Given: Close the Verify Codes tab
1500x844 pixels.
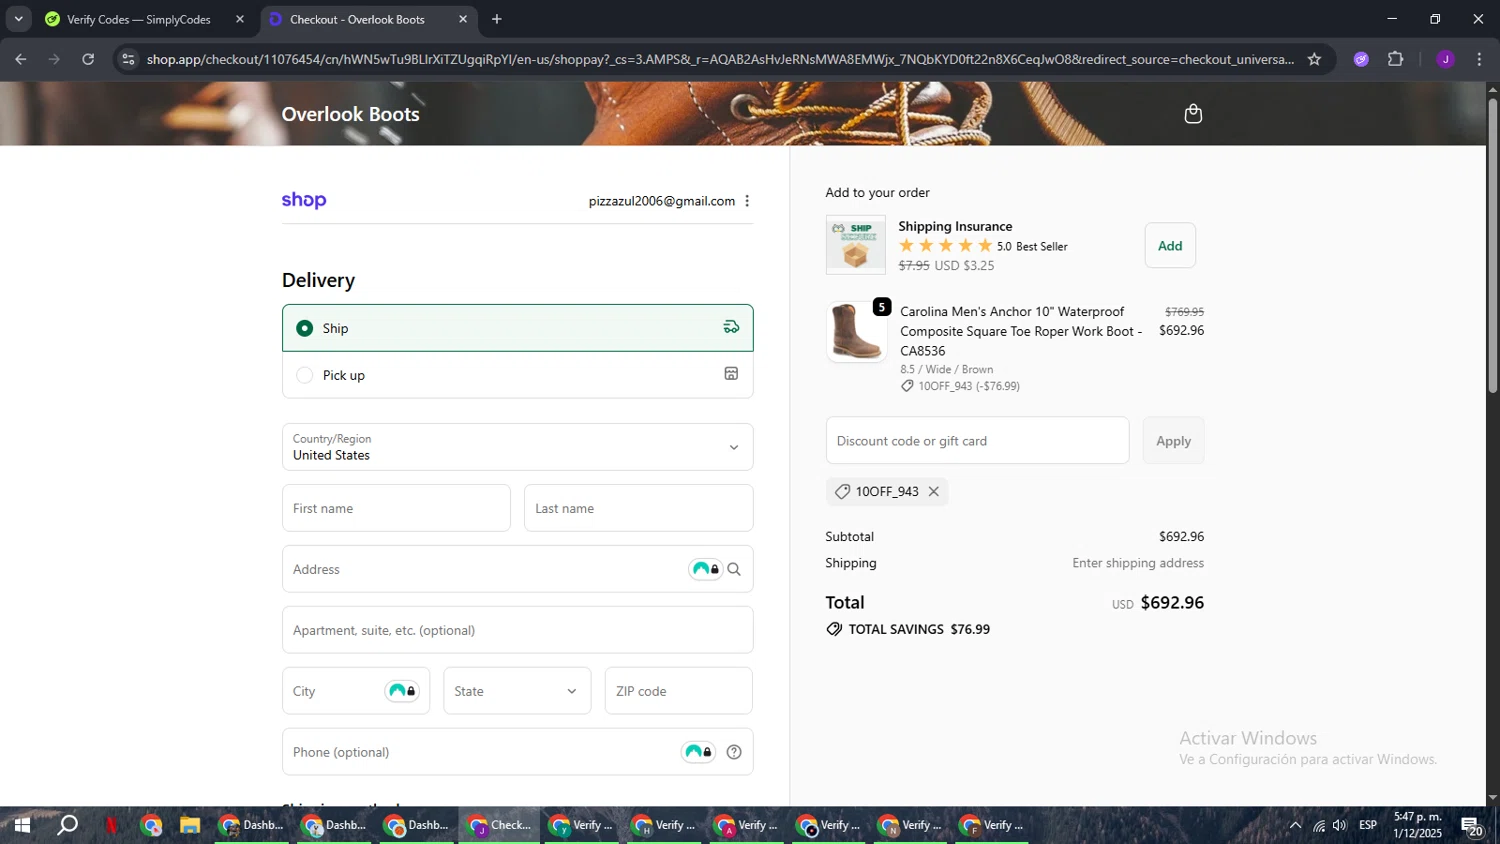Looking at the screenshot, I should pyautogui.click(x=240, y=19).
